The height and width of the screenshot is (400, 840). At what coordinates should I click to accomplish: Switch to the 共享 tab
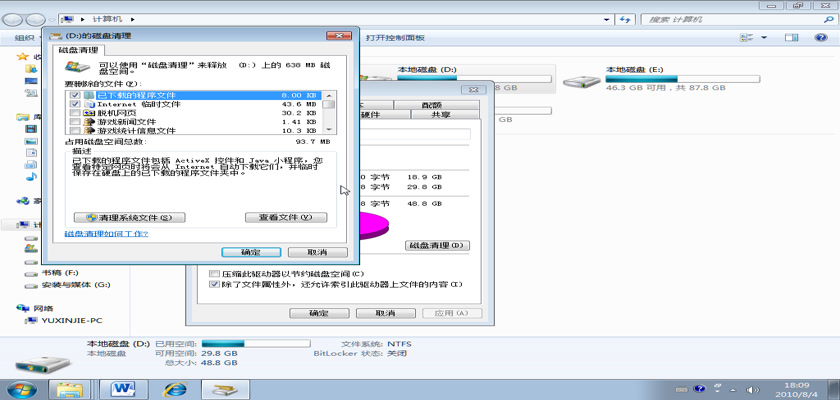click(x=439, y=115)
